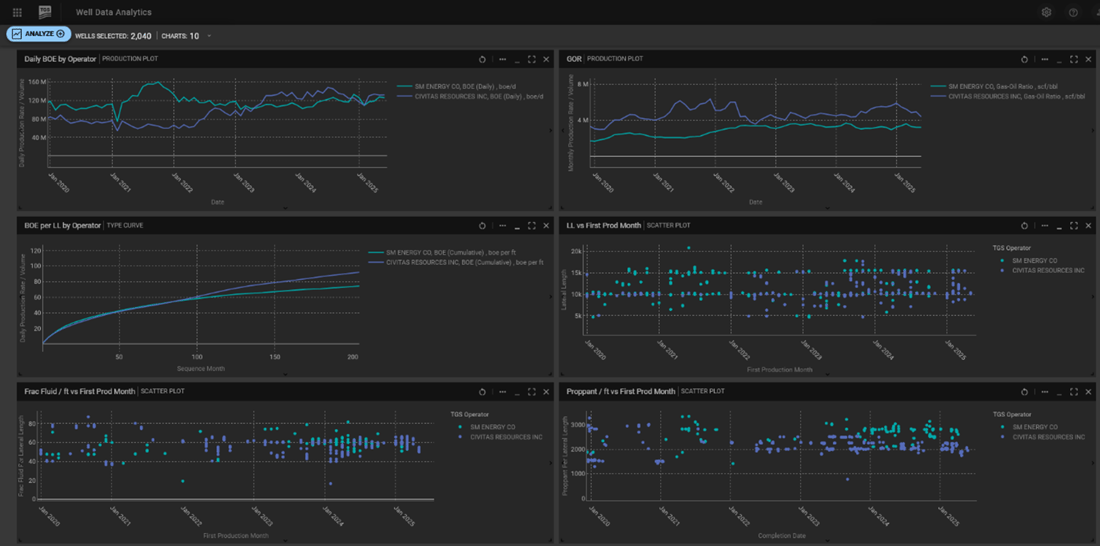Click the Daily BOE by Operator panel title
Viewport: 1100px width, 546px height.
pyautogui.click(x=60, y=59)
